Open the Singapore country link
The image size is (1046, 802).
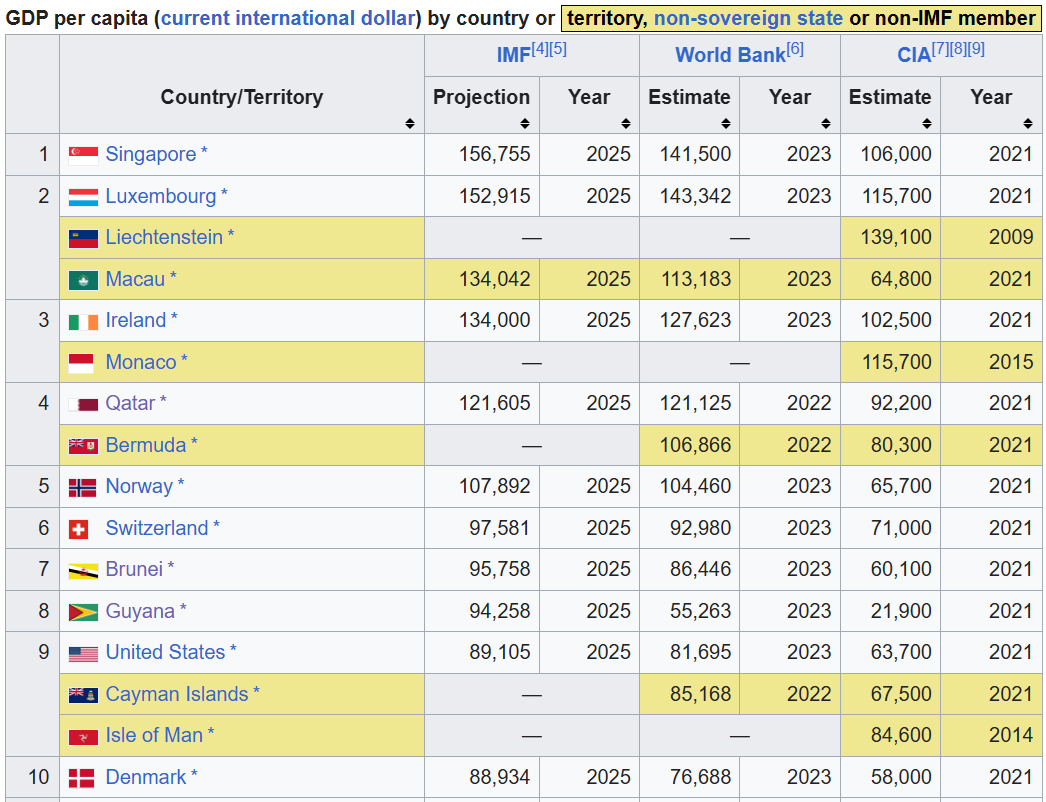151,154
